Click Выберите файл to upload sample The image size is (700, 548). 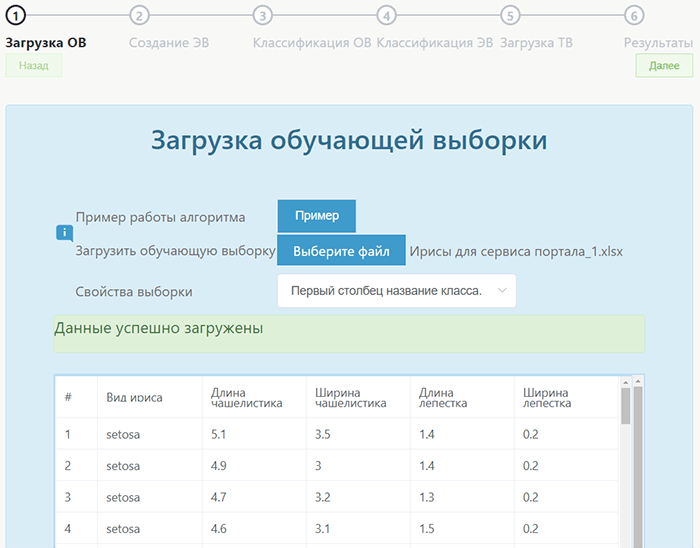pos(341,251)
